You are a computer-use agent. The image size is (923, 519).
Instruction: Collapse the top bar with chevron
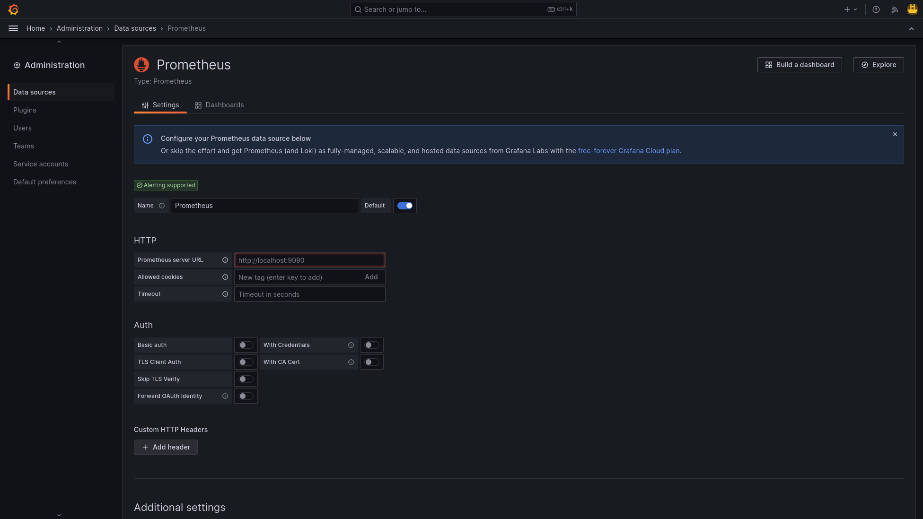point(911,28)
